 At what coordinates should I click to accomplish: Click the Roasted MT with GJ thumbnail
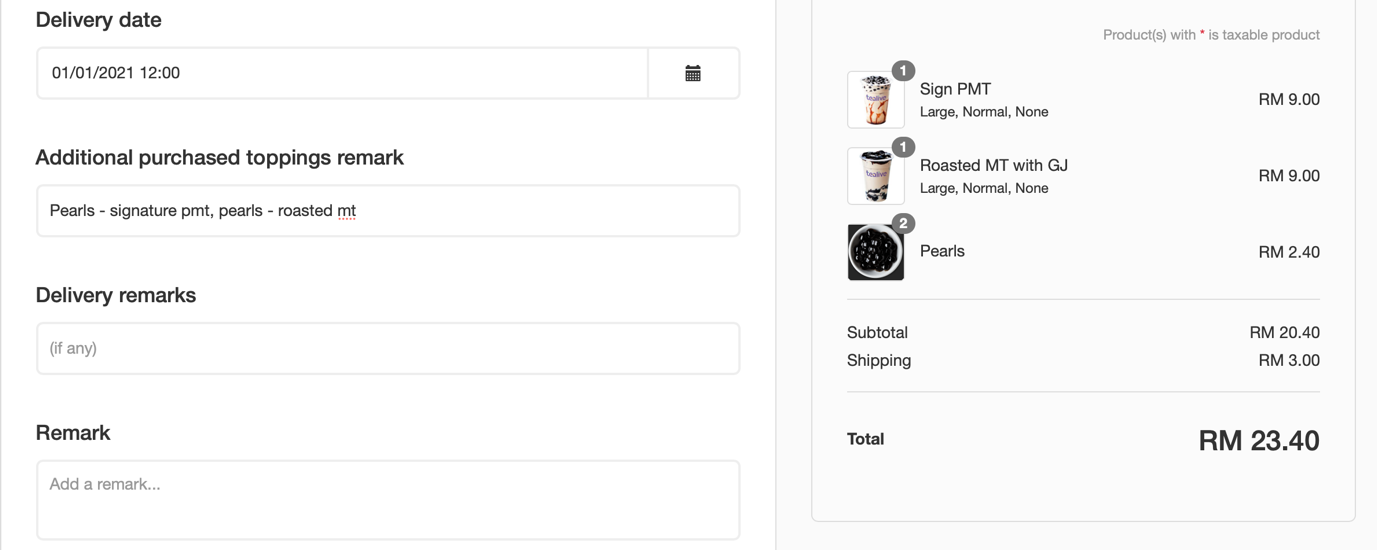[x=876, y=175]
